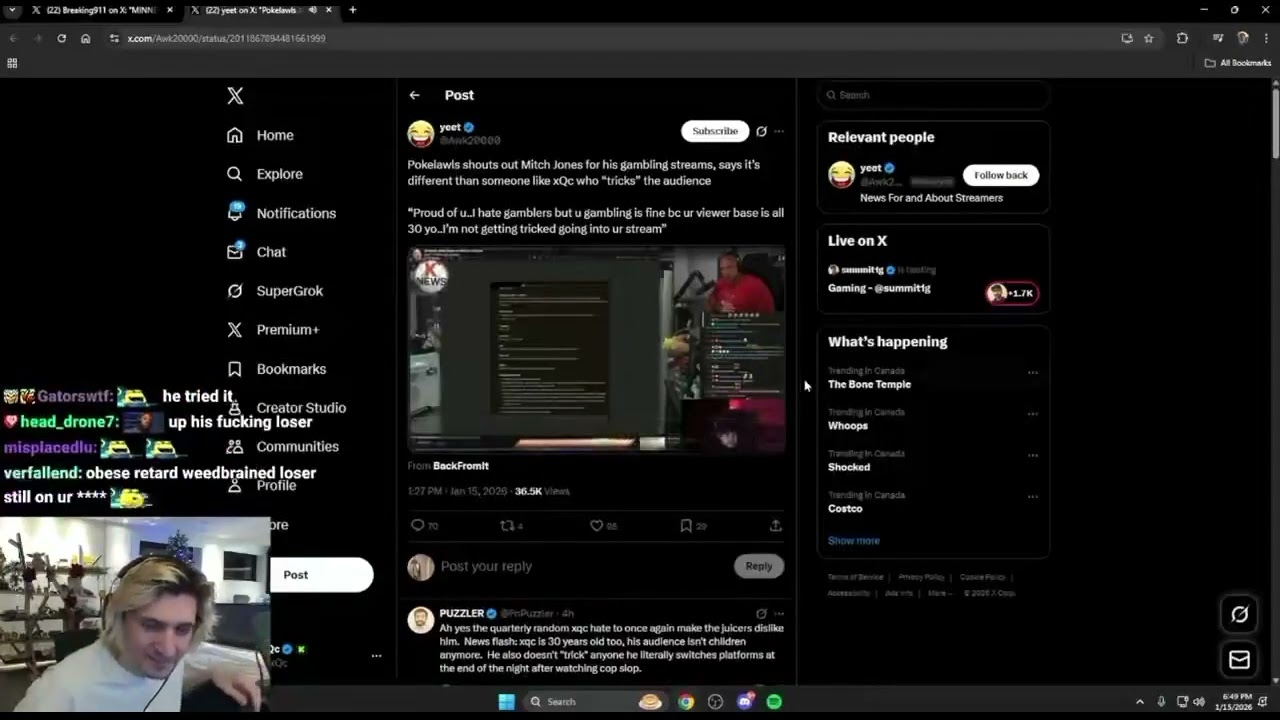Click Grok icon on PUZZLER reply
Viewport: 1280px width, 720px height.
(761, 614)
